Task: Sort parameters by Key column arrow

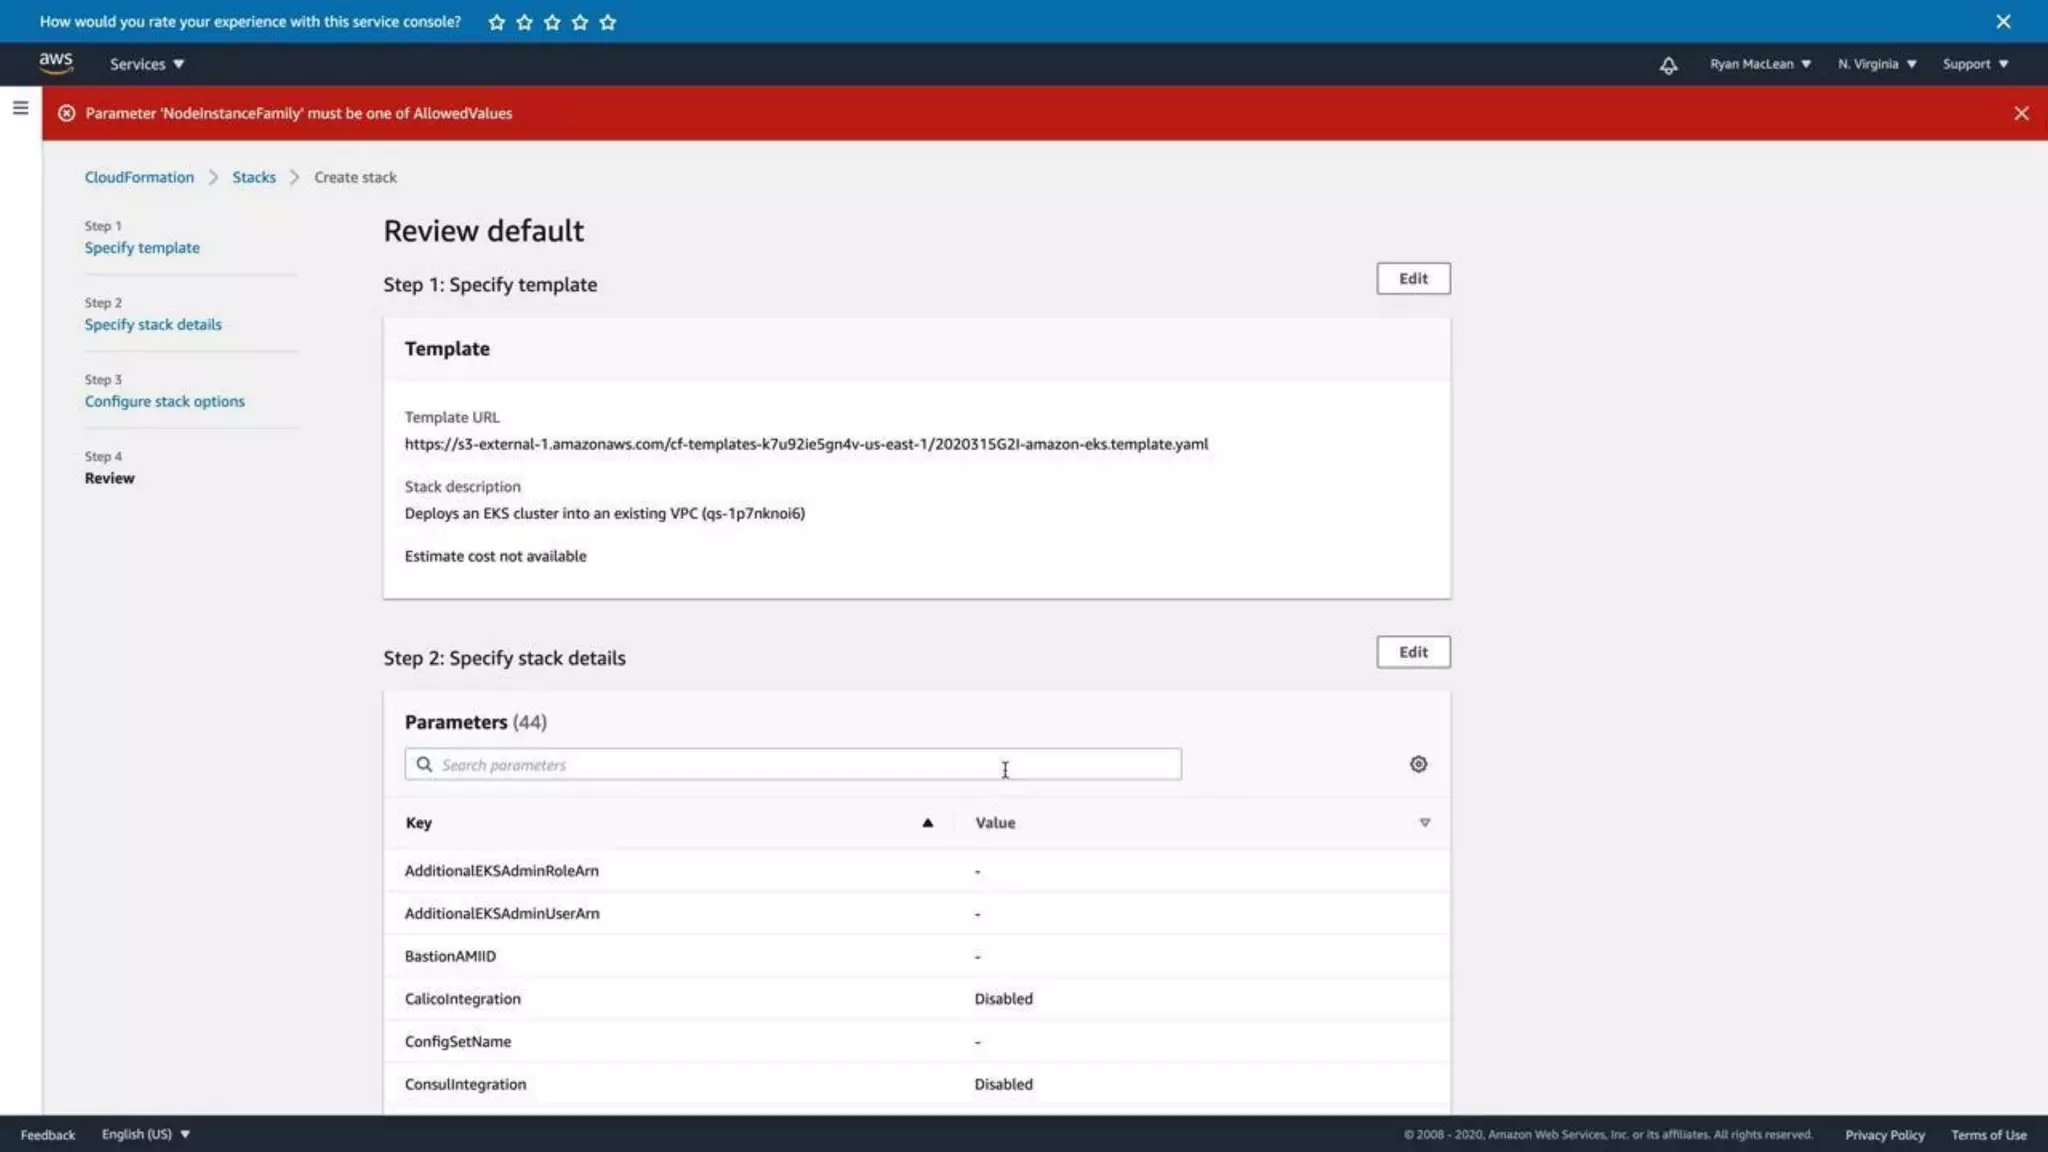Action: click(x=927, y=822)
